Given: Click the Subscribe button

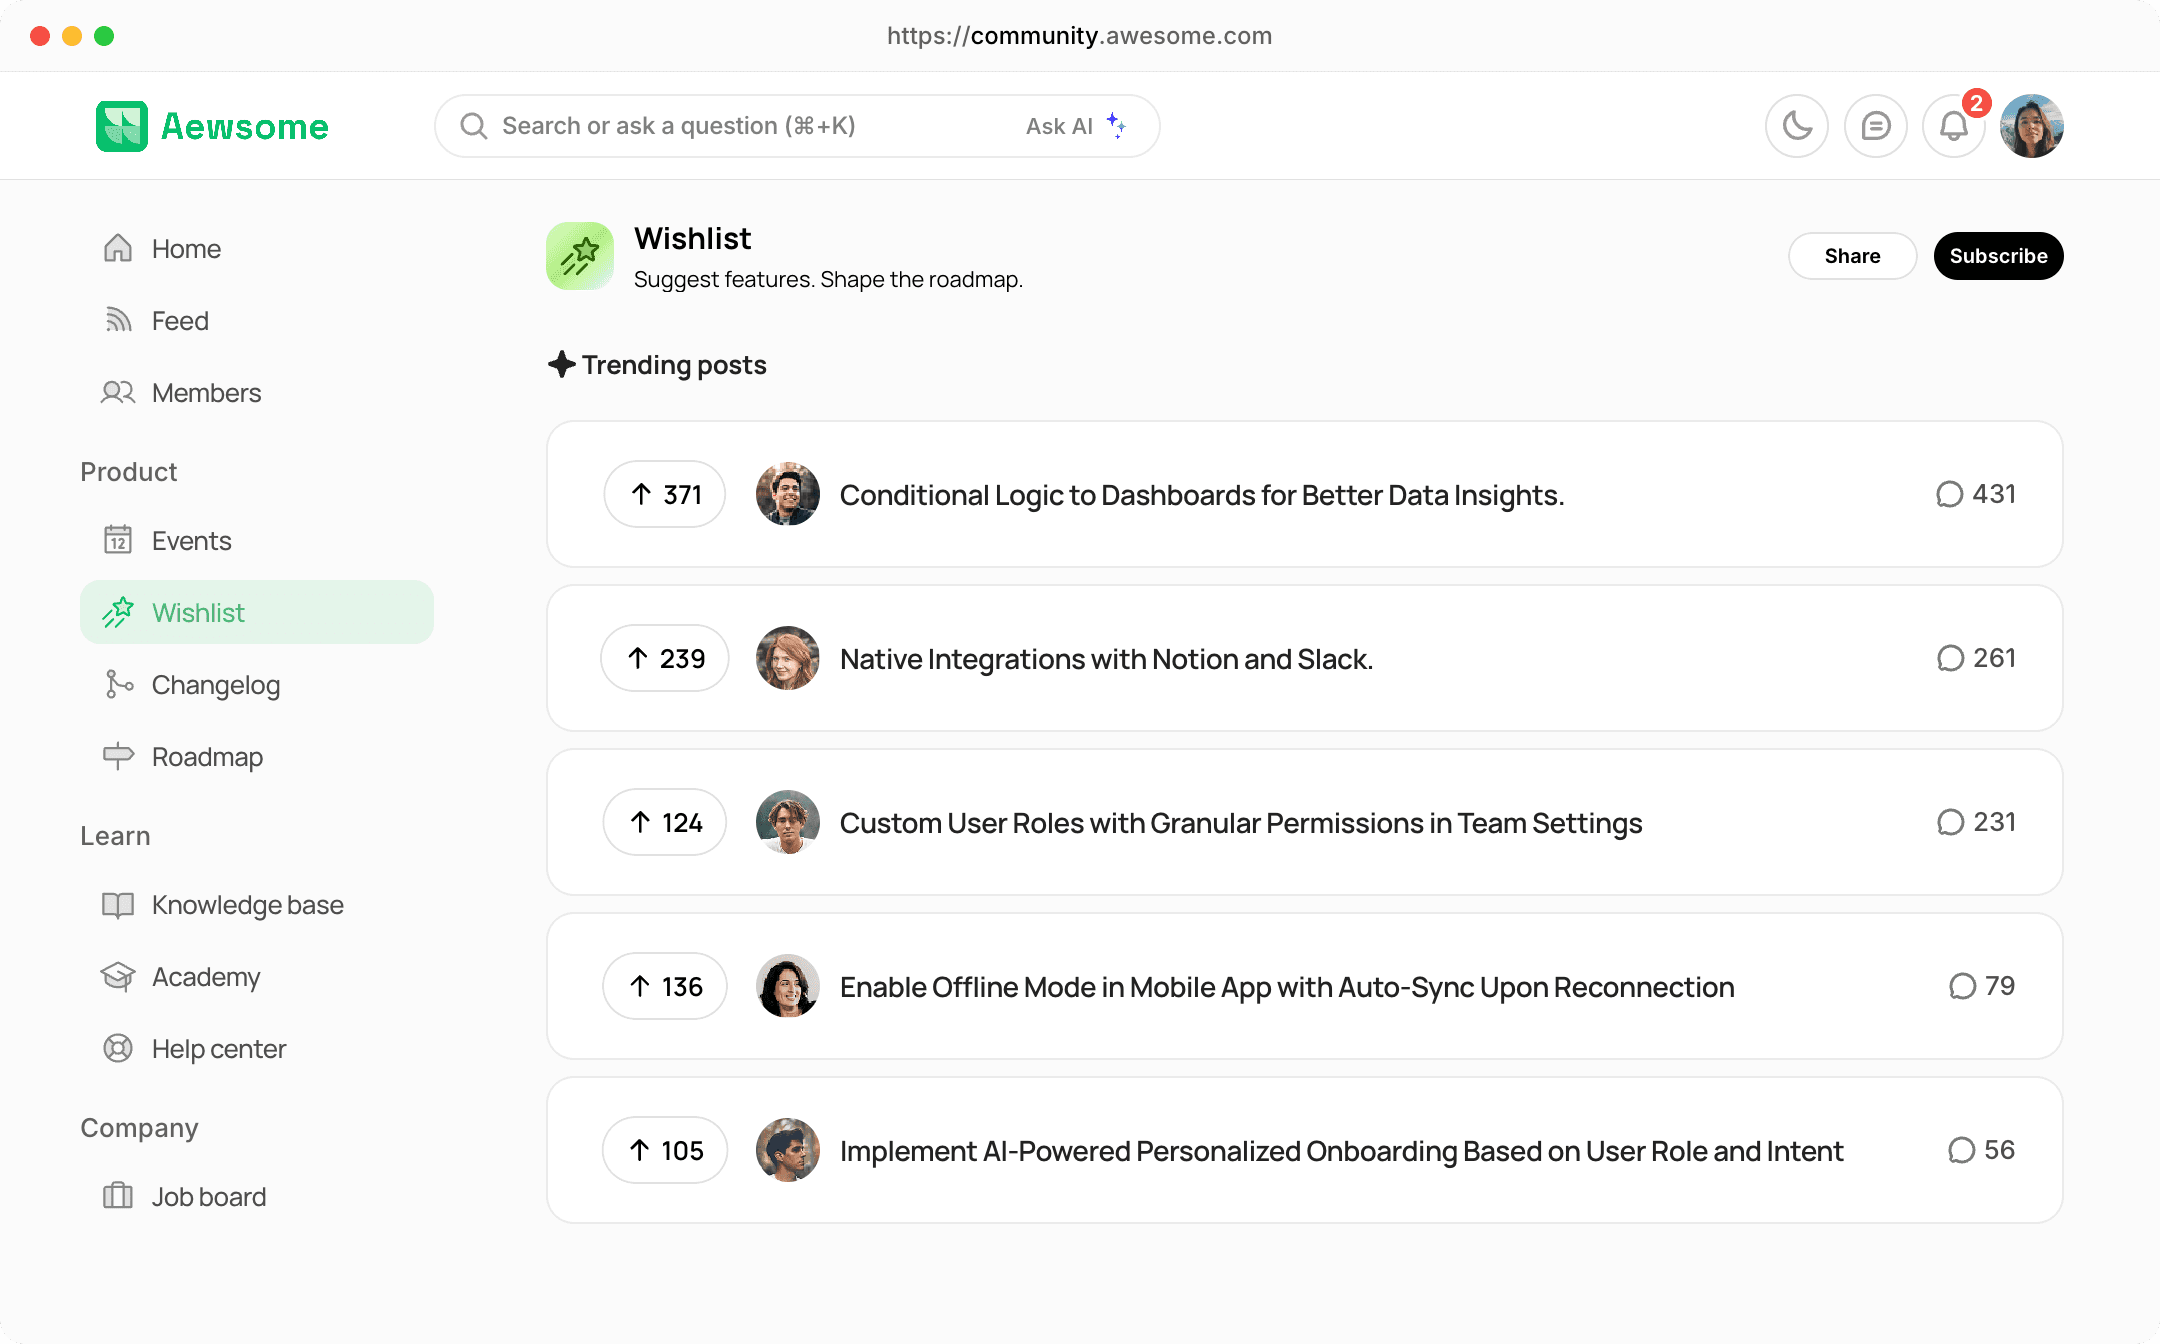Looking at the screenshot, I should tap(1998, 256).
